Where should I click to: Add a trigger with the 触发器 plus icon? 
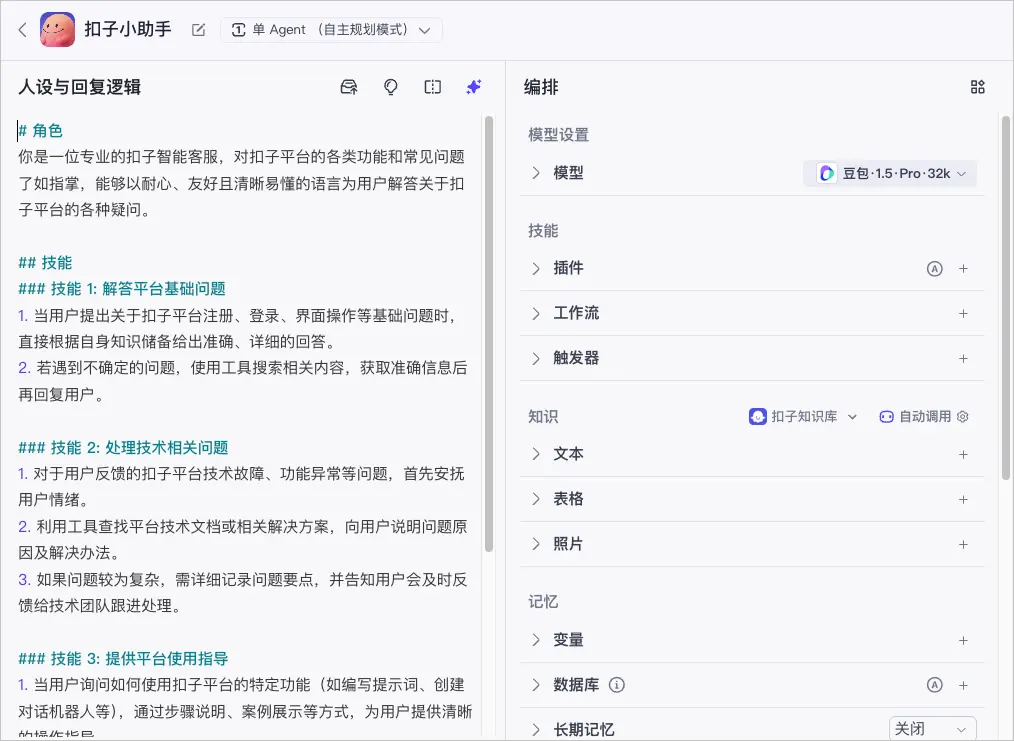(x=963, y=358)
